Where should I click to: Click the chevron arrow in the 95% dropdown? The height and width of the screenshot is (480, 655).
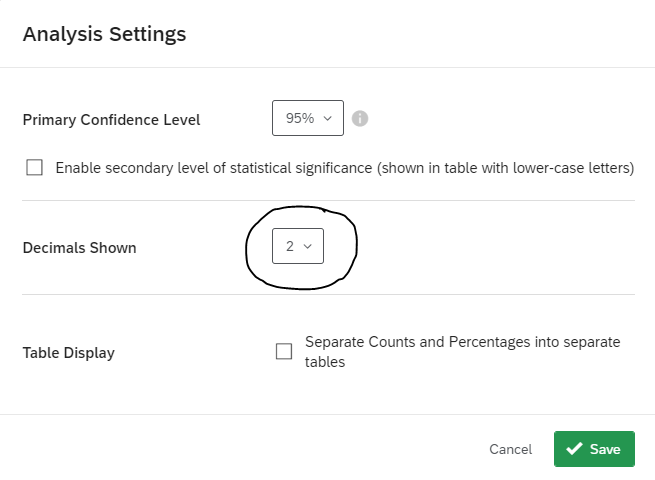point(328,119)
